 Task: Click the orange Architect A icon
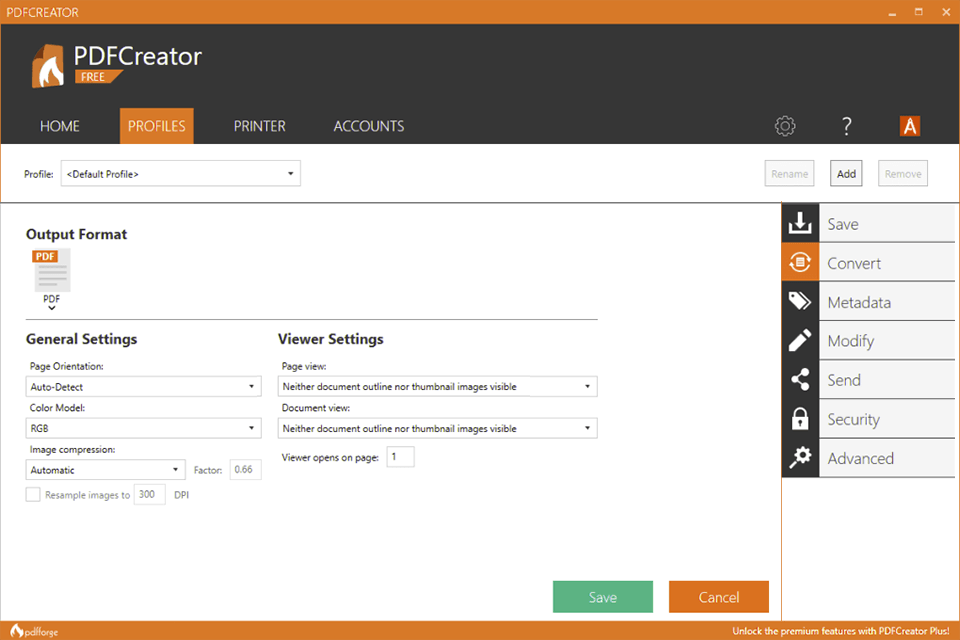[x=910, y=126]
